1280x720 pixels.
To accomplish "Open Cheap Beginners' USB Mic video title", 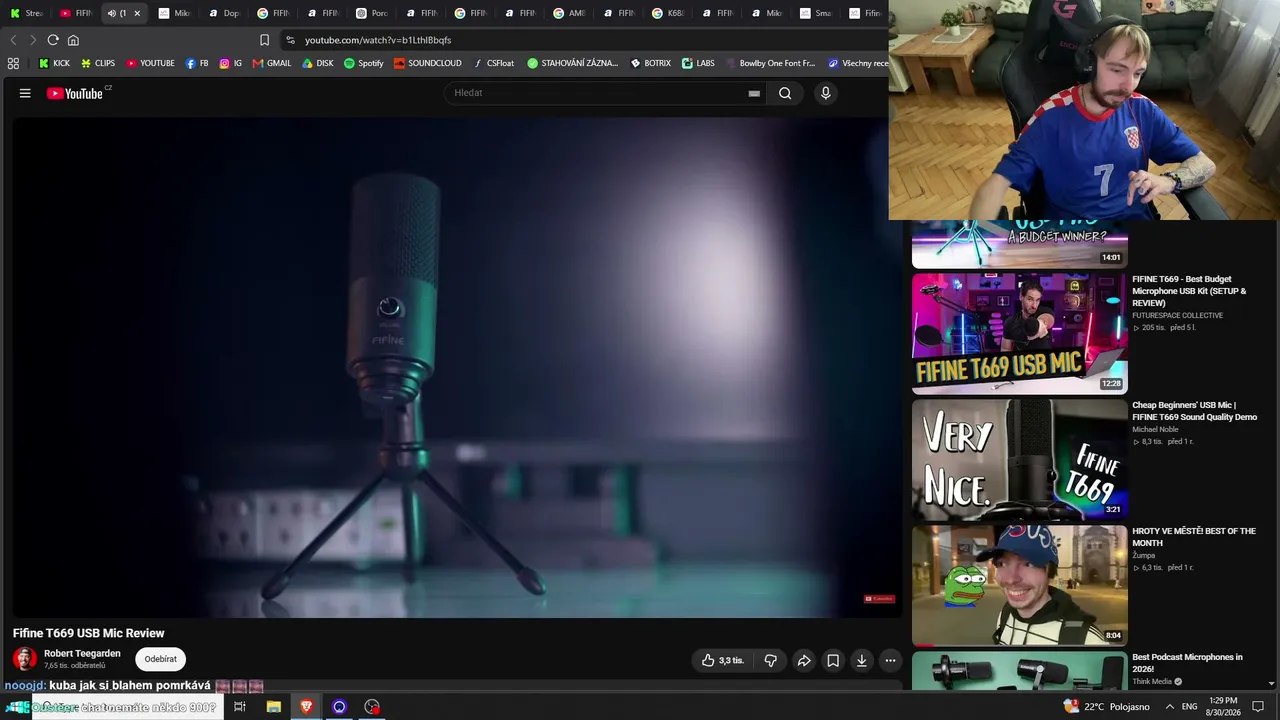I will [x=1194, y=411].
